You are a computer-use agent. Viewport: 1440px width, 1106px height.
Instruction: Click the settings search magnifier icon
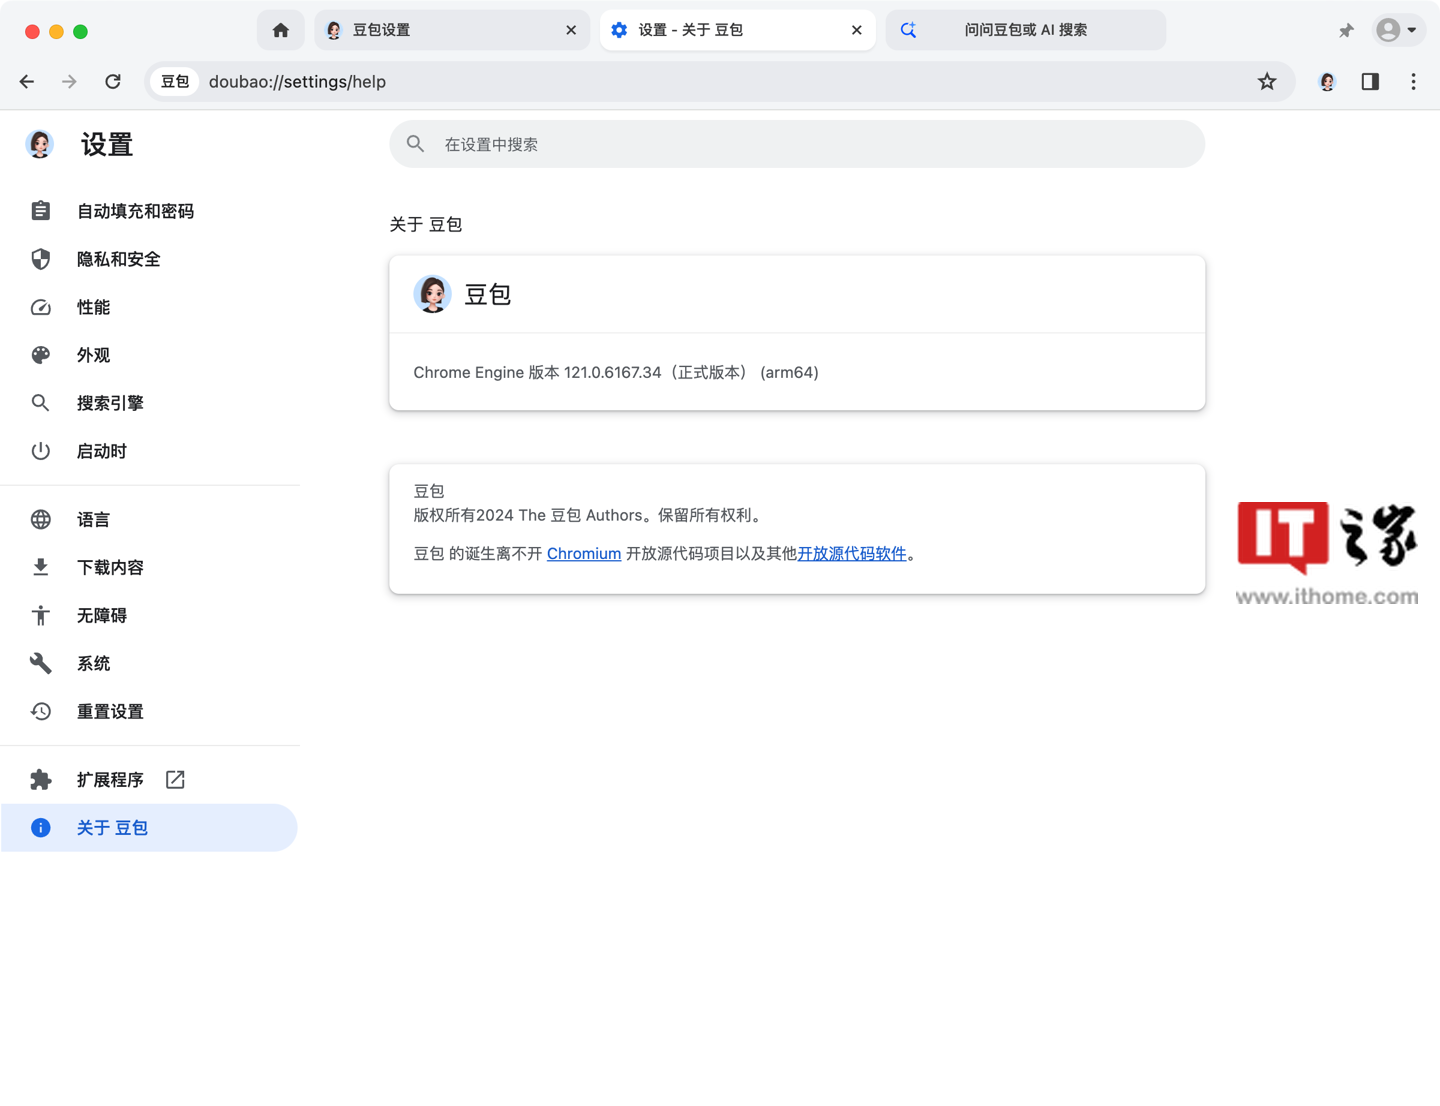[416, 144]
